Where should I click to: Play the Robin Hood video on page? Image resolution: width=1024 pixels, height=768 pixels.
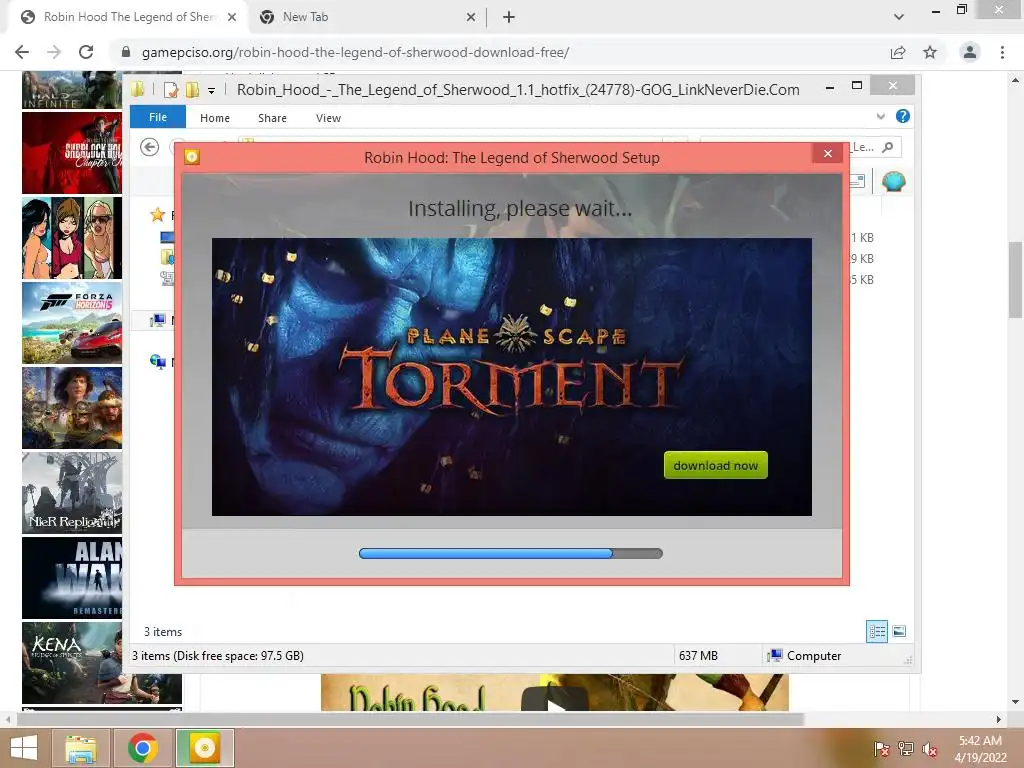tap(554, 701)
